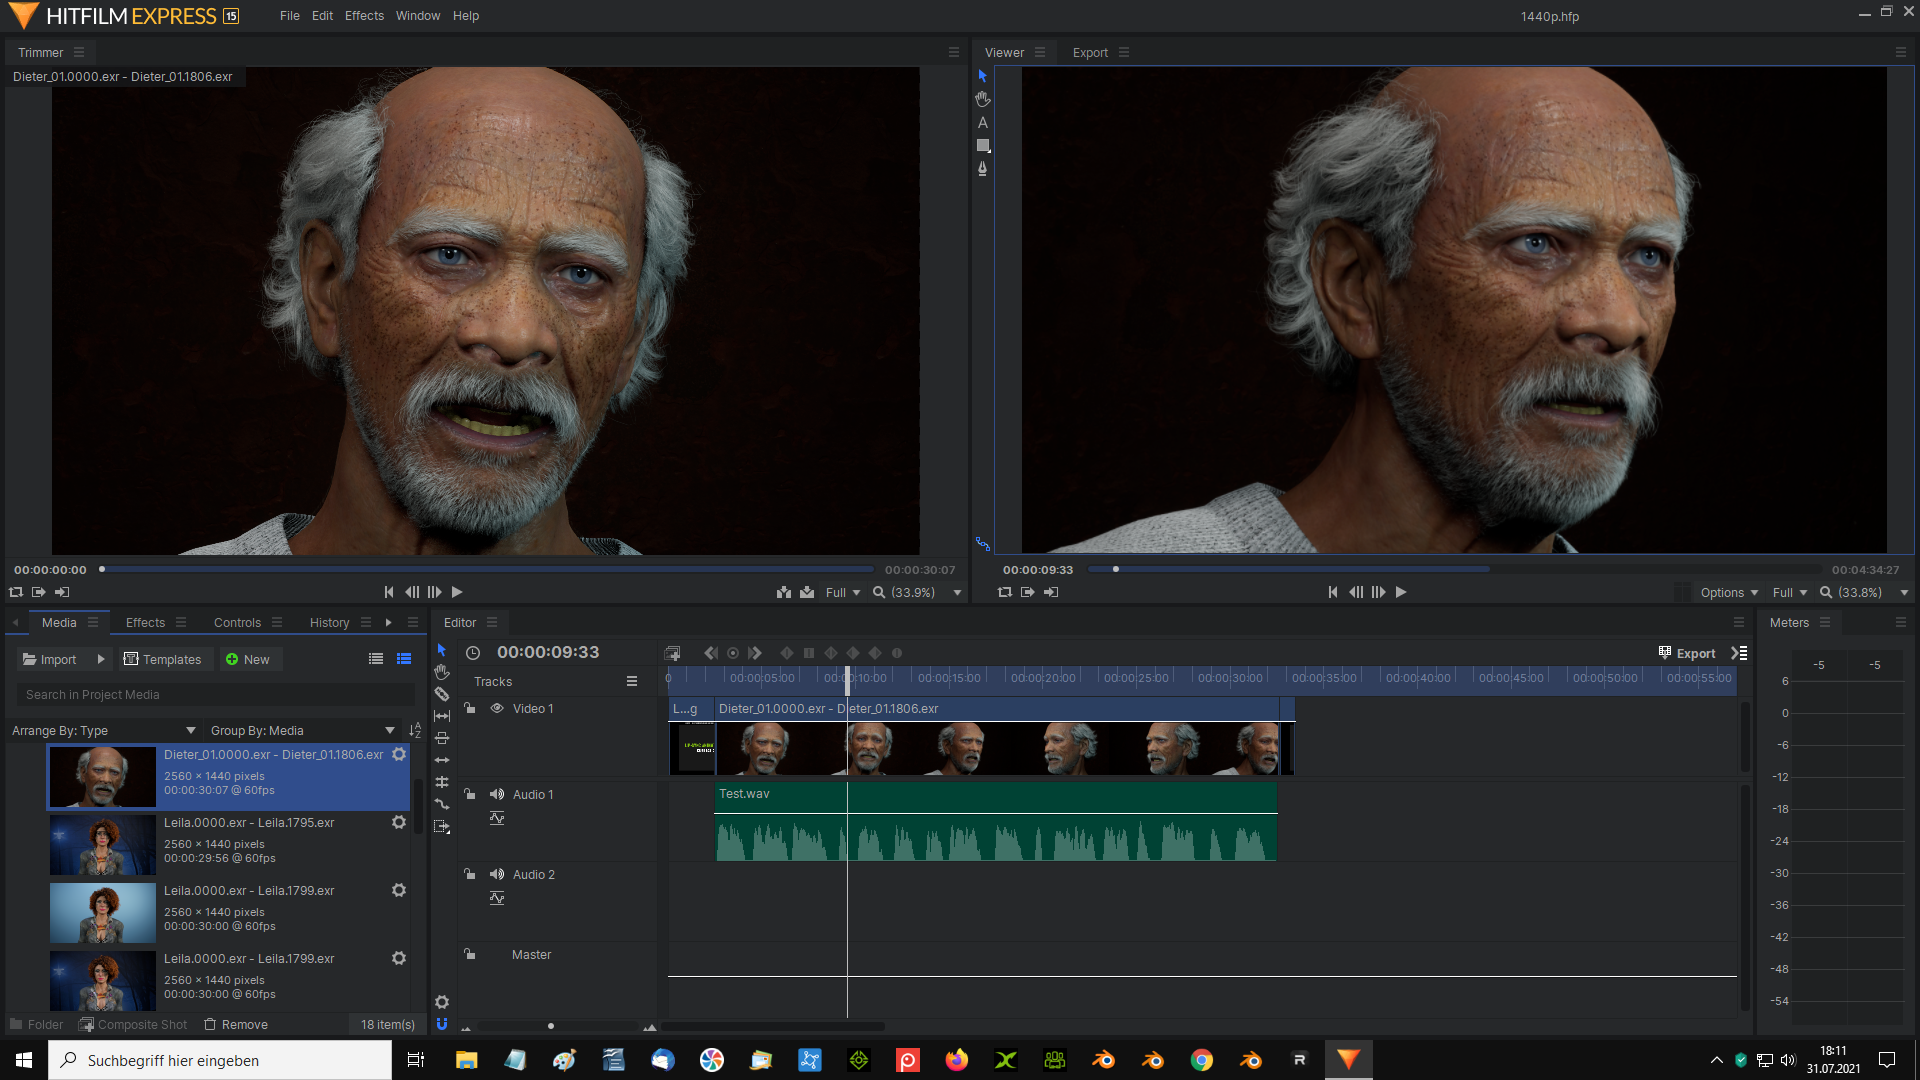The width and height of the screenshot is (1920, 1080).
Task: Open Editor timecode clock options
Action: coord(473,653)
